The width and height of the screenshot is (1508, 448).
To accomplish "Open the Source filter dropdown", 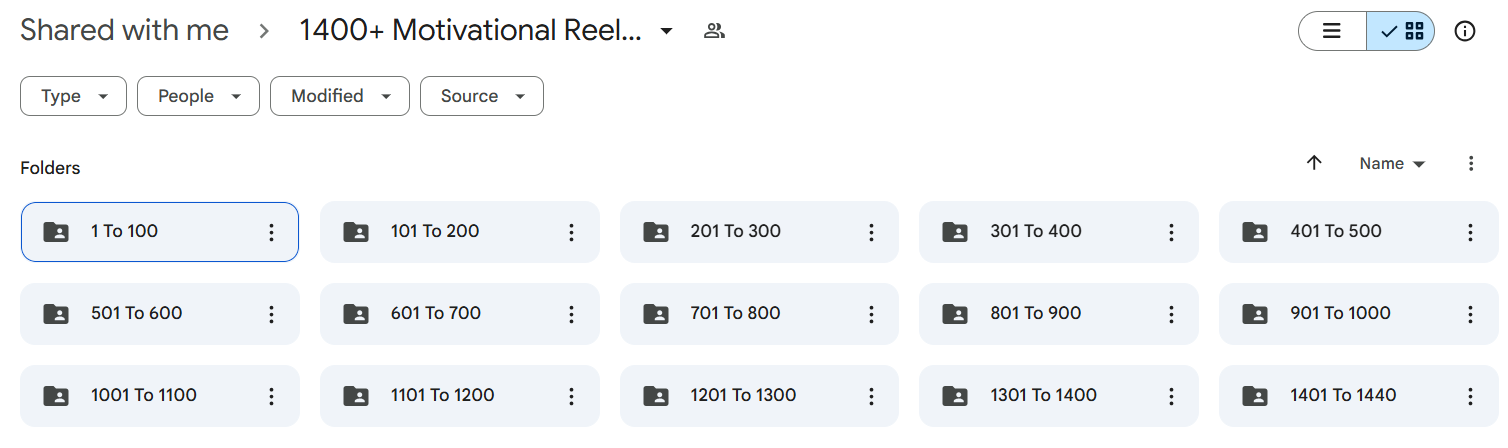I will pos(481,96).
